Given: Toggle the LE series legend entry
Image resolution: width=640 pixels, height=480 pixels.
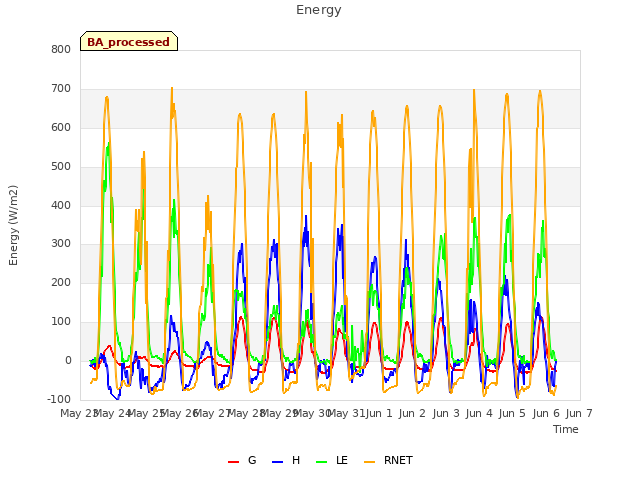Looking at the screenshot, I should coord(332,460).
